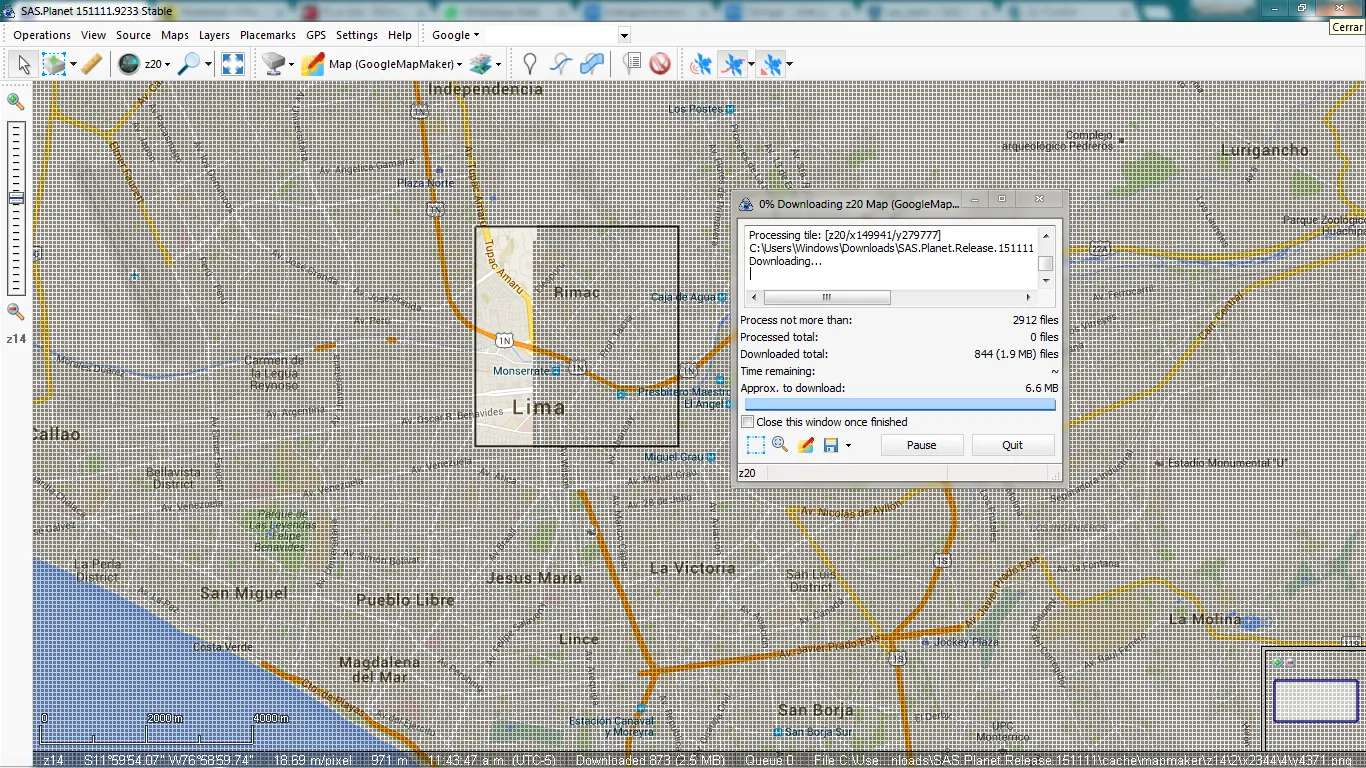The height and width of the screenshot is (768, 1366).
Task: Click the blue download progress bar
Action: pyautogui.click(x=900, y=405)
